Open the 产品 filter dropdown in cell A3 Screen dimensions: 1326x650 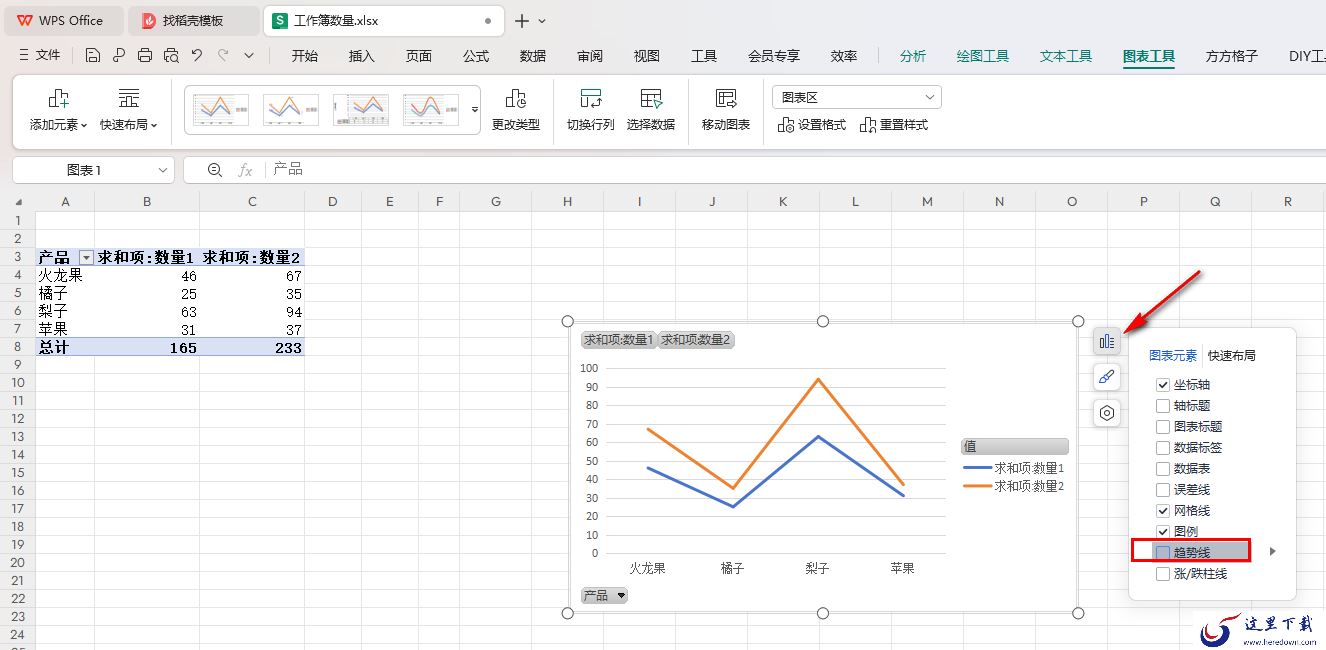click(86, 258)
